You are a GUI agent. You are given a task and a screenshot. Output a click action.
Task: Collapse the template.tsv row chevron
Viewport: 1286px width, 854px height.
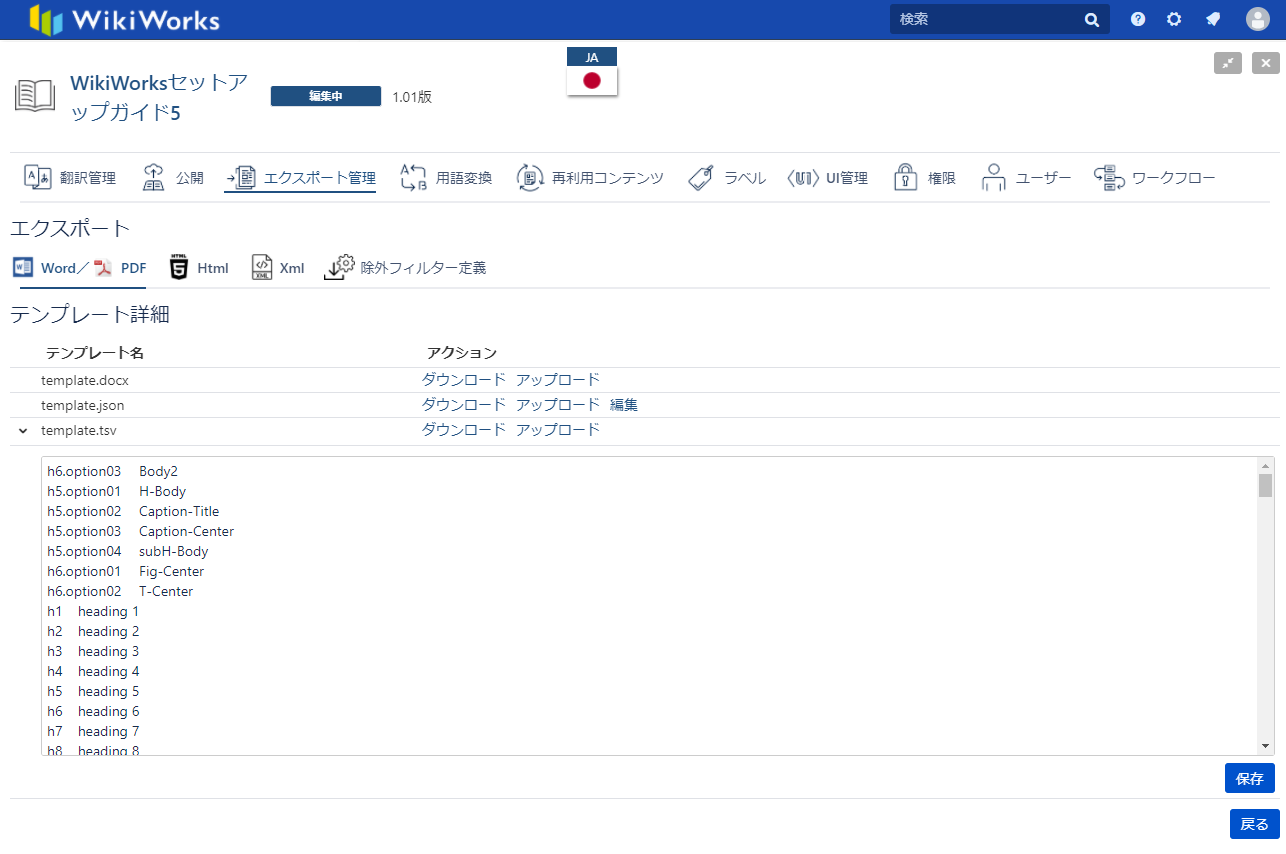click(x=23, y=431)
